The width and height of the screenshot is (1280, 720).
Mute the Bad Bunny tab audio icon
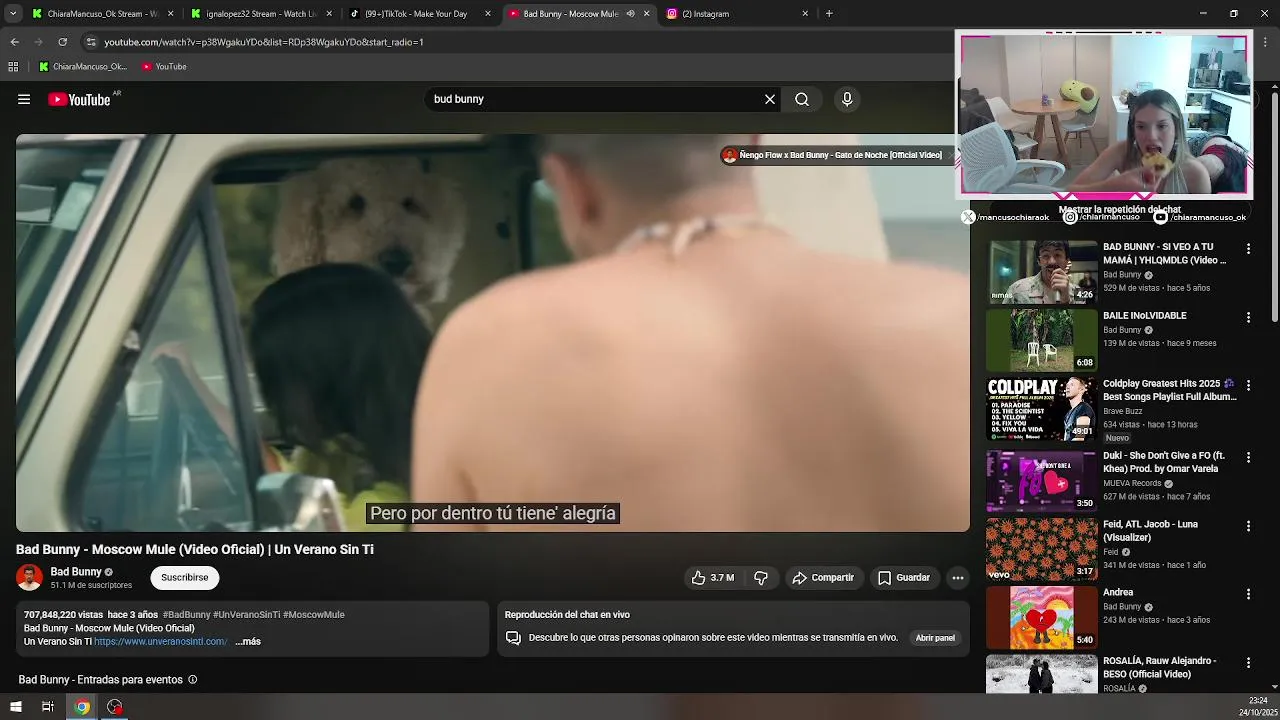coord(630,14)
